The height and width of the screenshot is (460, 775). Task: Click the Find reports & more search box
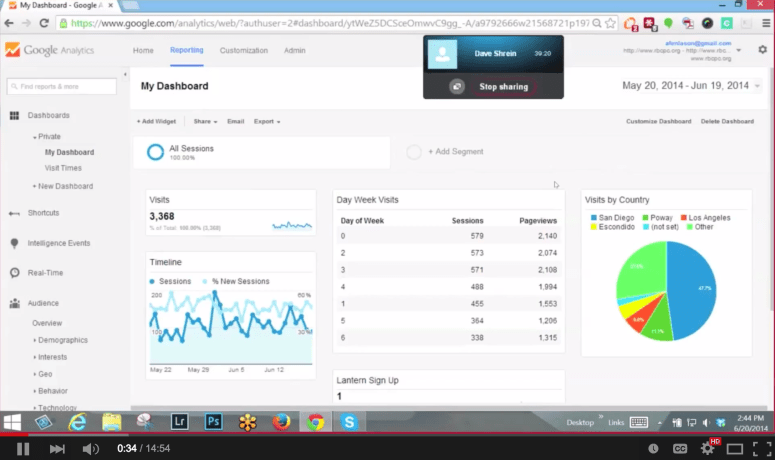pyautogui.click(x=62, y=86)
